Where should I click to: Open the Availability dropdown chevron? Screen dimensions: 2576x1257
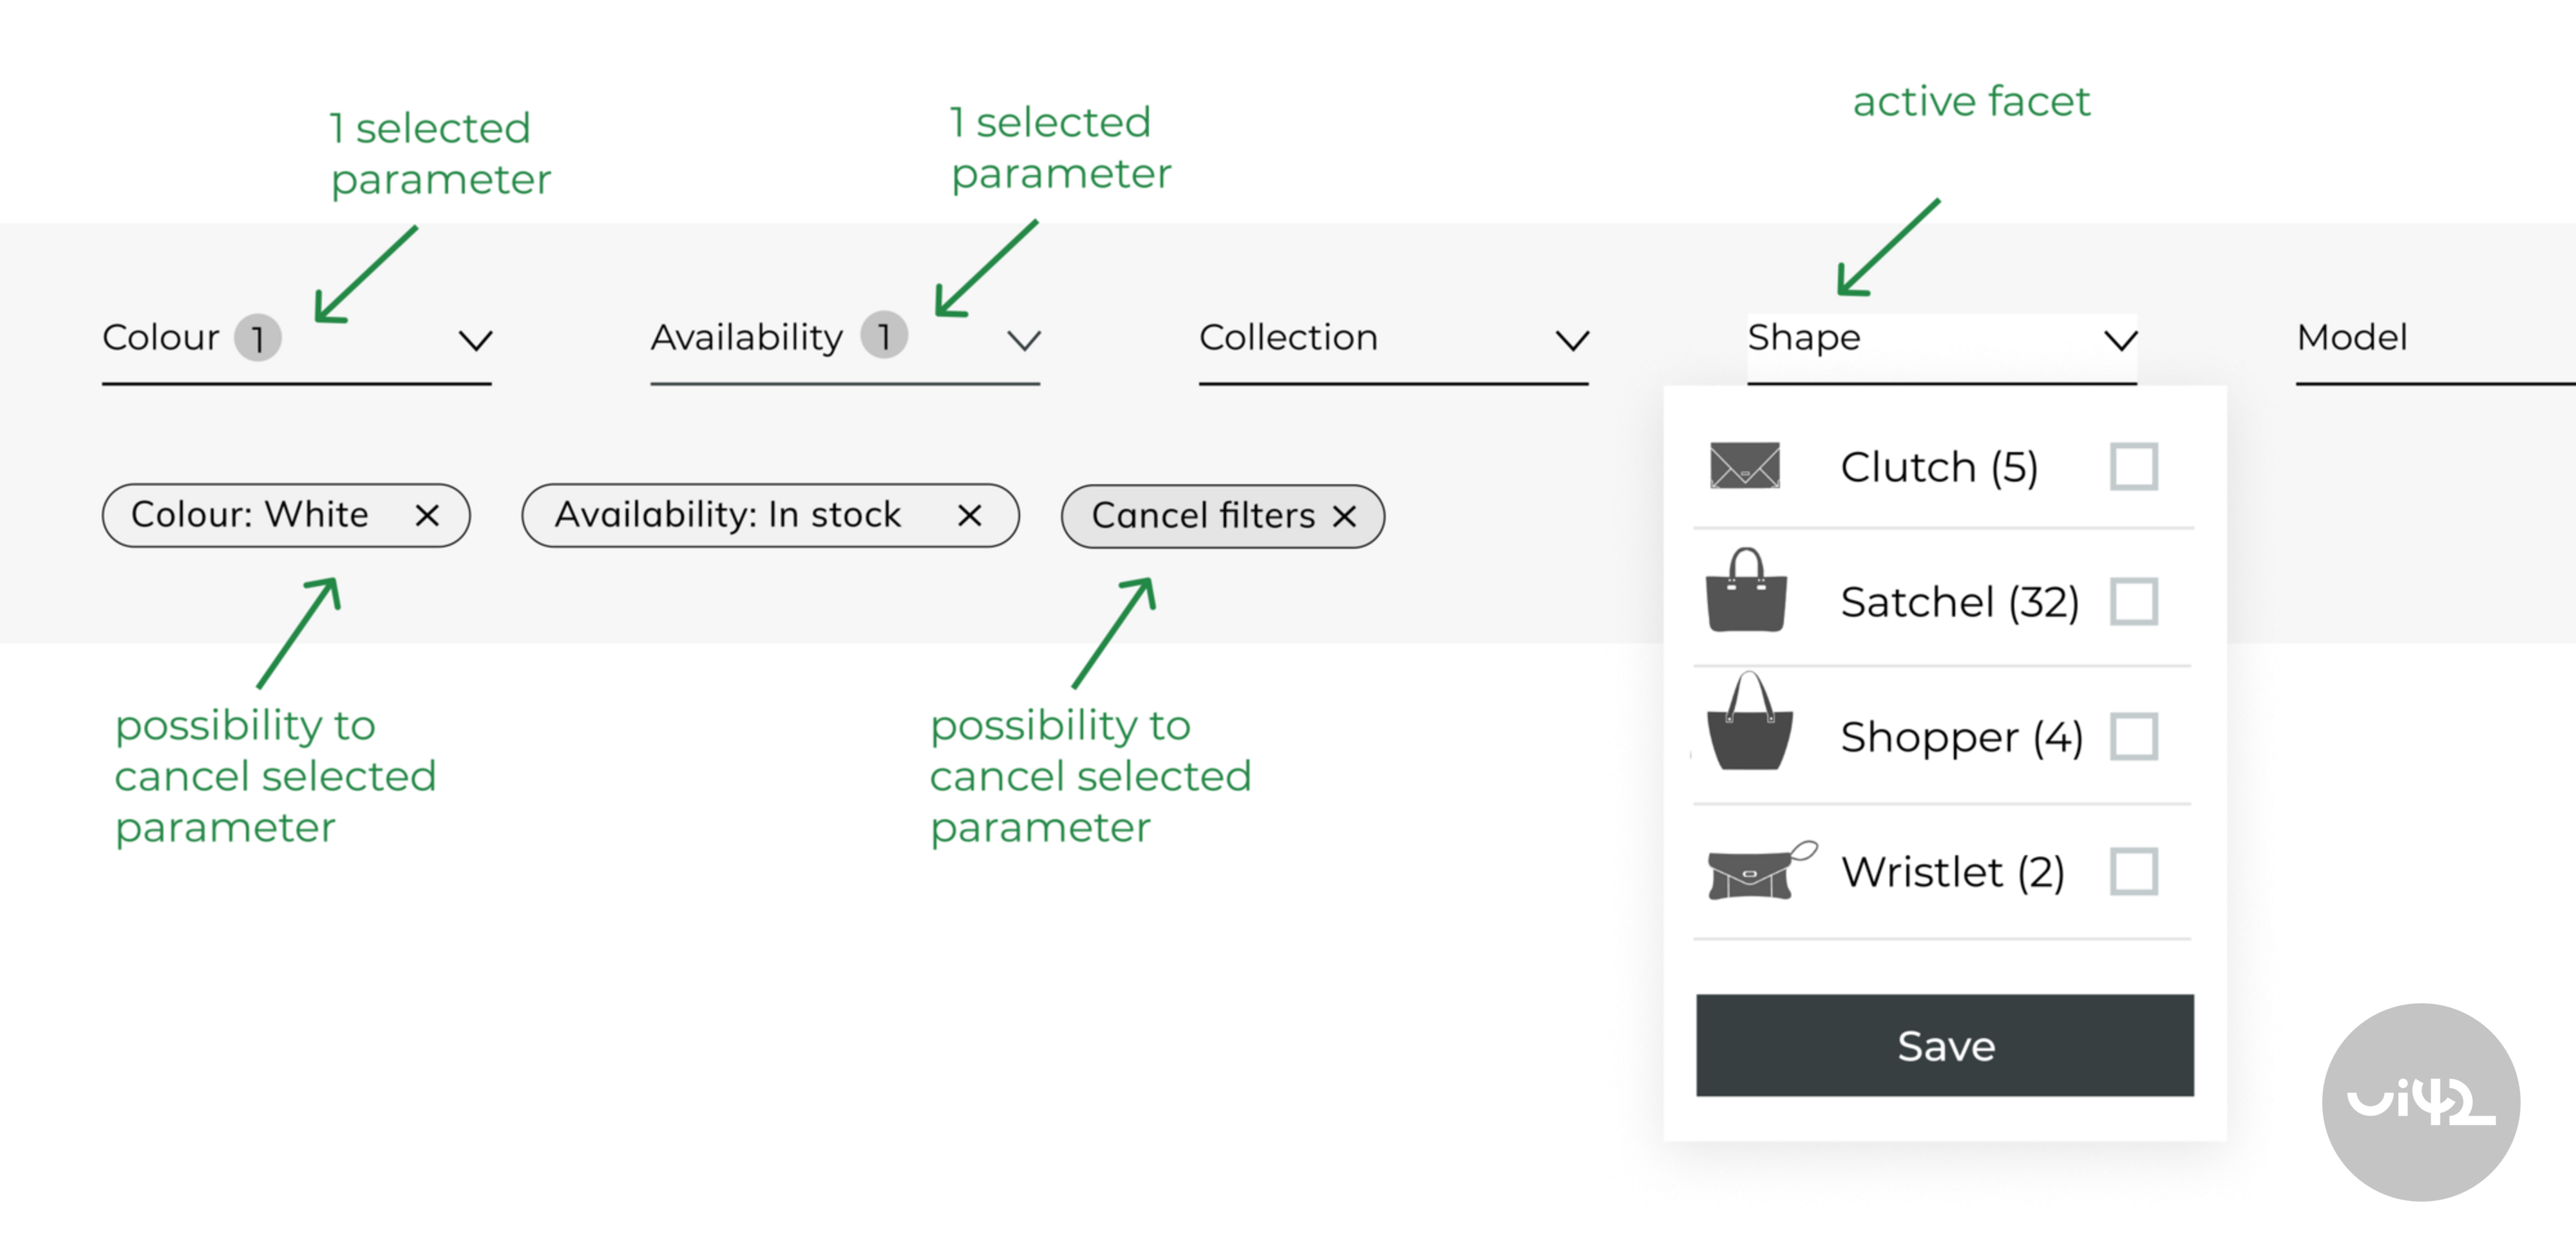[x=1023, y=340]
